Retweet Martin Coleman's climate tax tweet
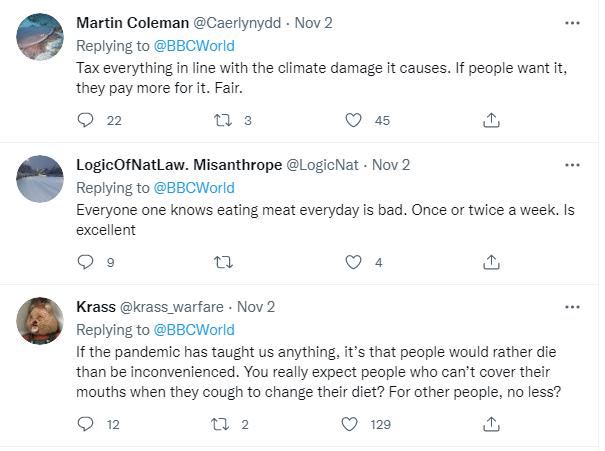Viewport: 605px width, 451px height. pyautogui.click(x=222, y=120)
